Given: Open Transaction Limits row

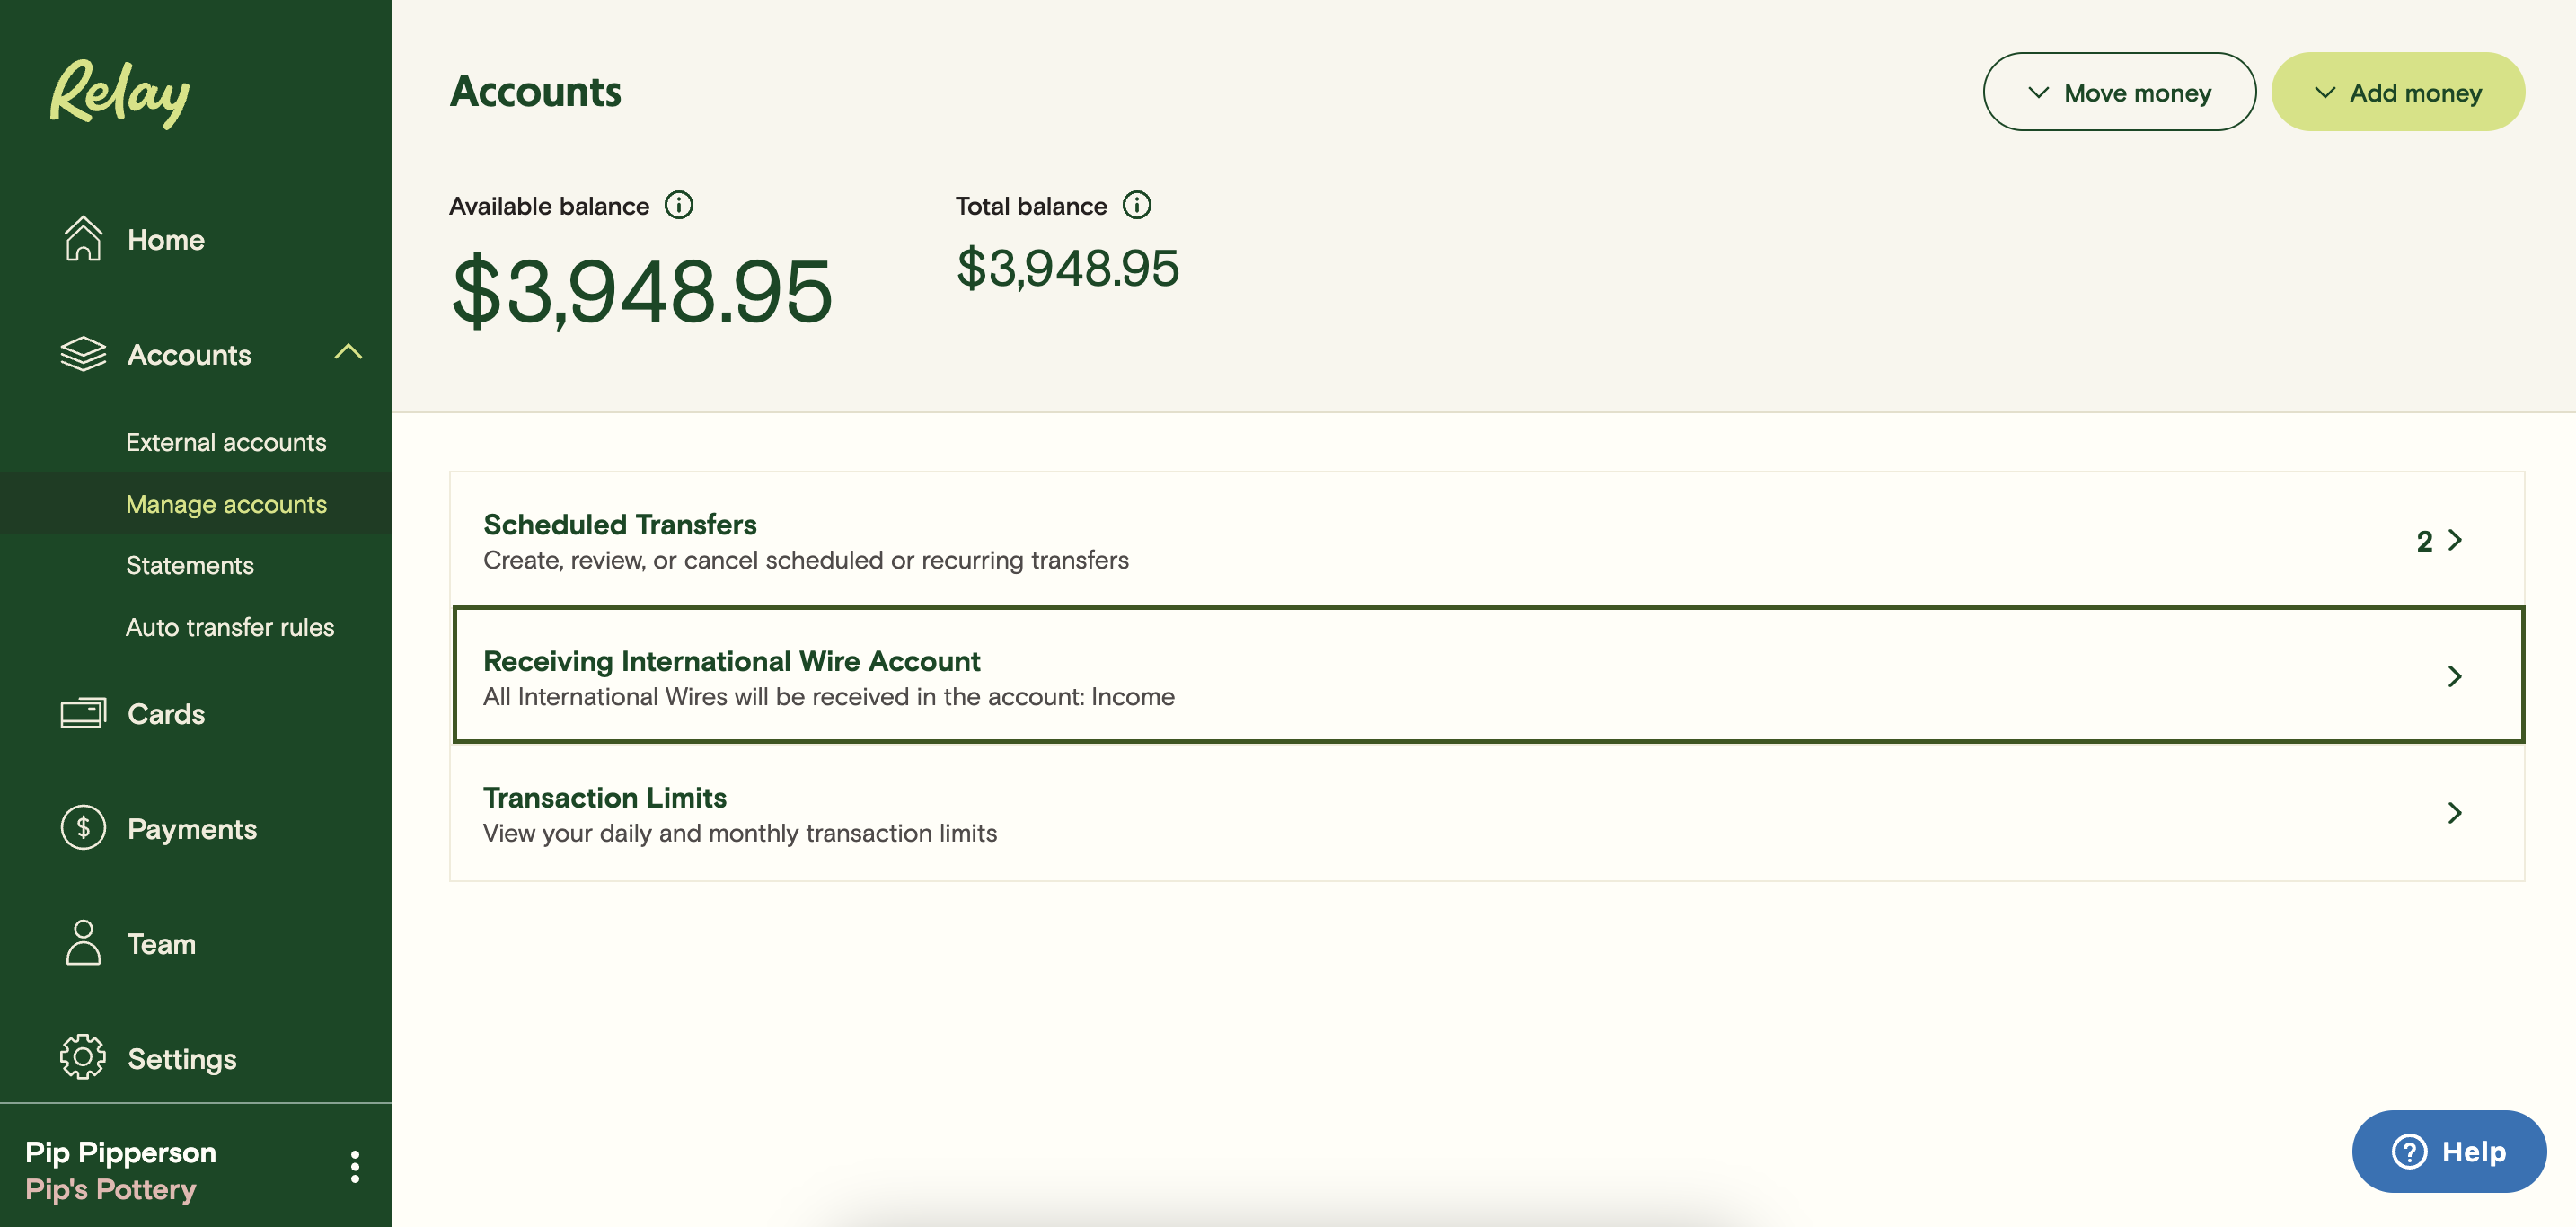Looking at the screenshot, I should coord(1487,814).
